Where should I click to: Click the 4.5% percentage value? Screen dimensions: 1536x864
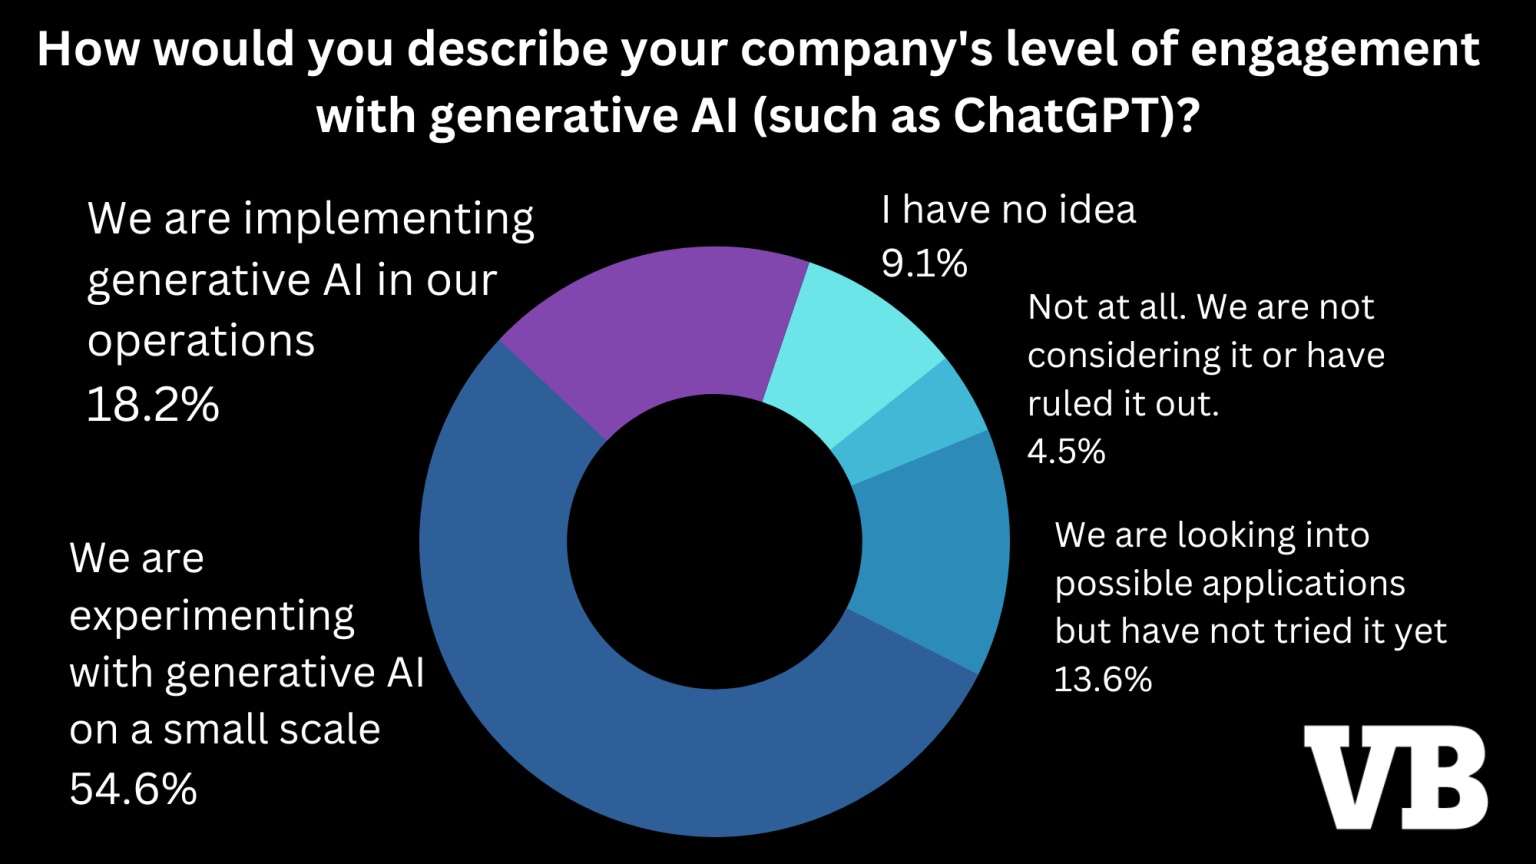[x=1066, y=451]
